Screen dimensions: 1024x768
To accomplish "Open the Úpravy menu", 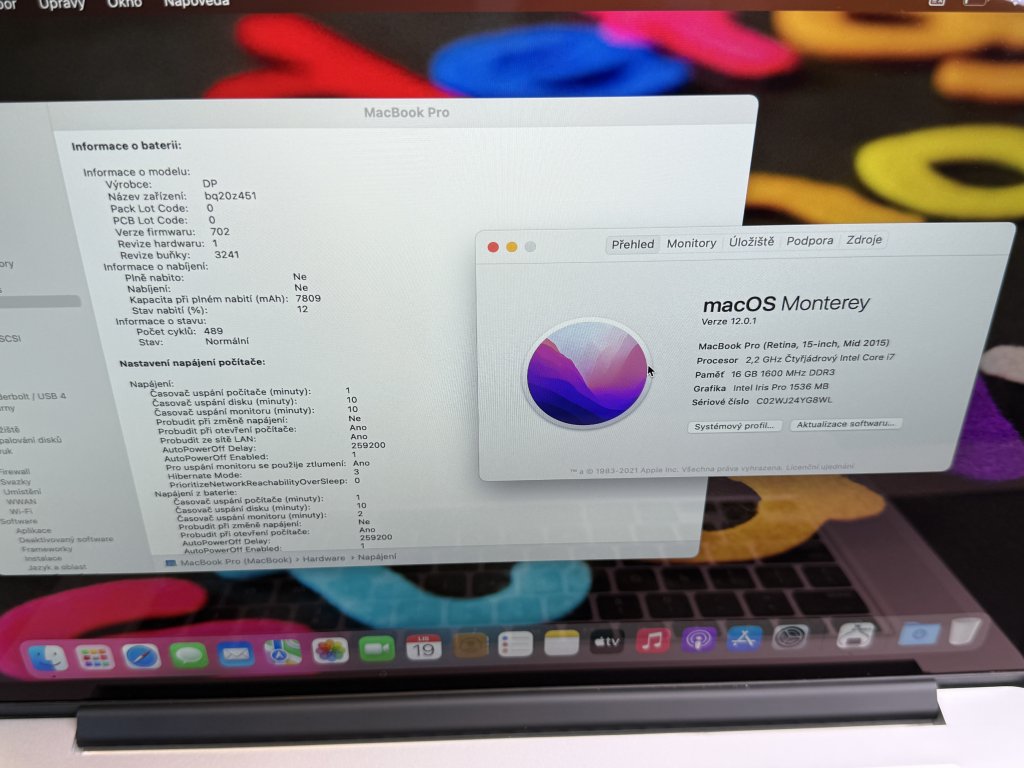I will (x=62, y=4).
